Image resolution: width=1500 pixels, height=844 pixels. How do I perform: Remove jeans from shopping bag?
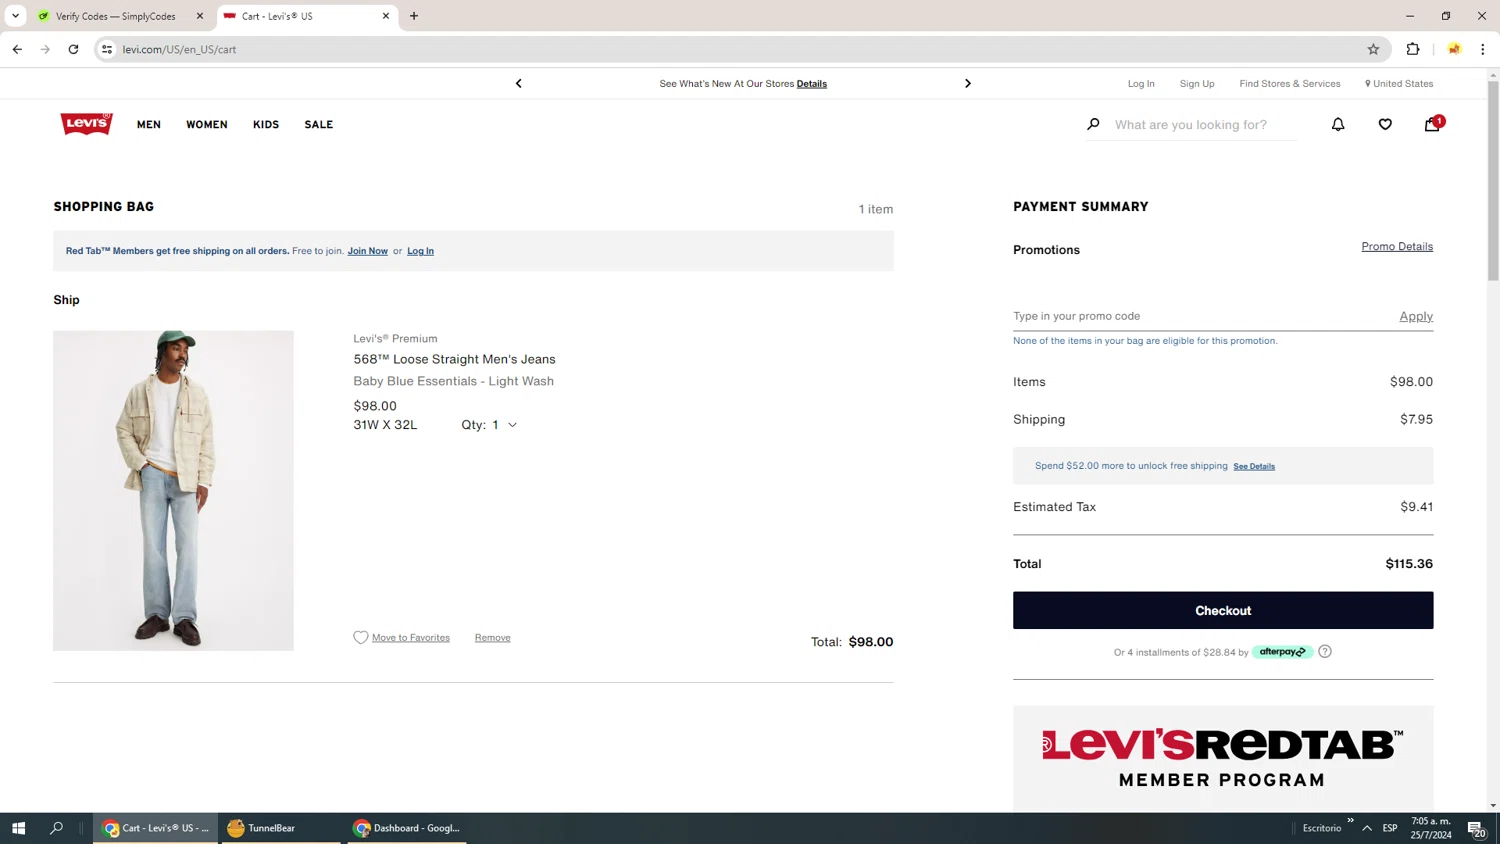[492, 638]
